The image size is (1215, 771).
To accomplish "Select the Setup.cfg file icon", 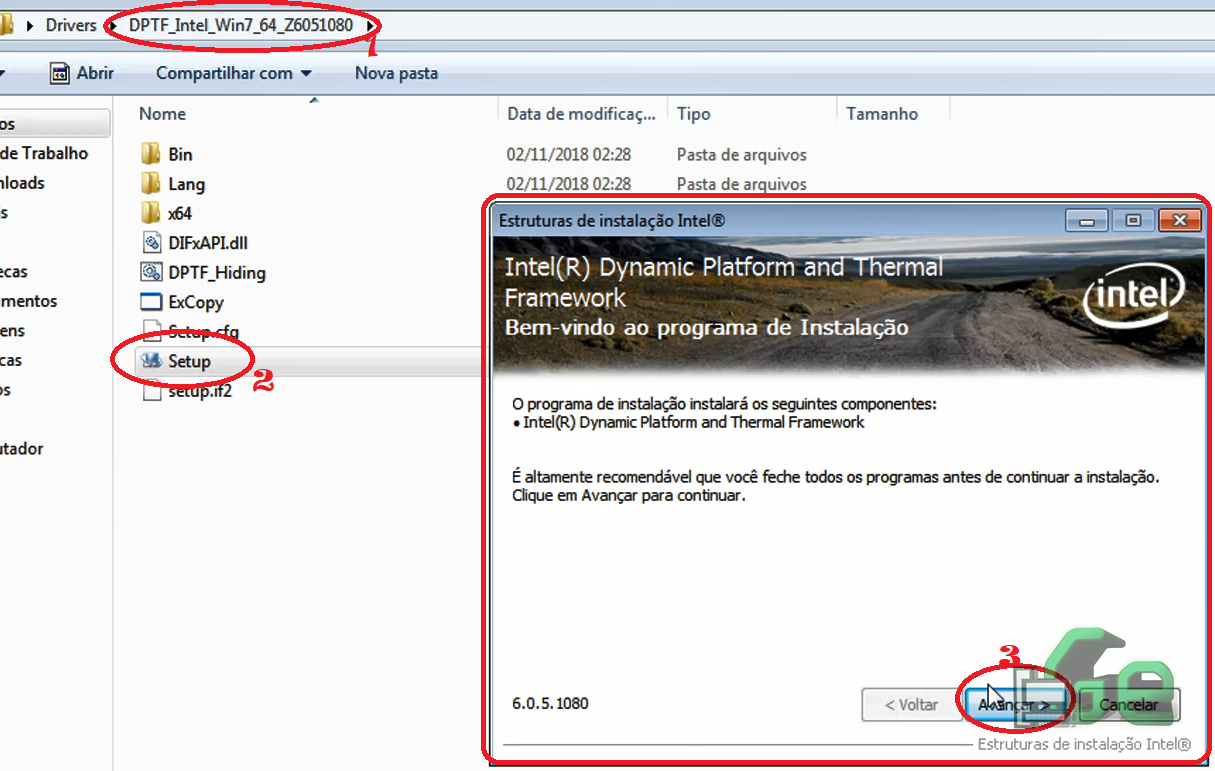I will pos(151,331).
